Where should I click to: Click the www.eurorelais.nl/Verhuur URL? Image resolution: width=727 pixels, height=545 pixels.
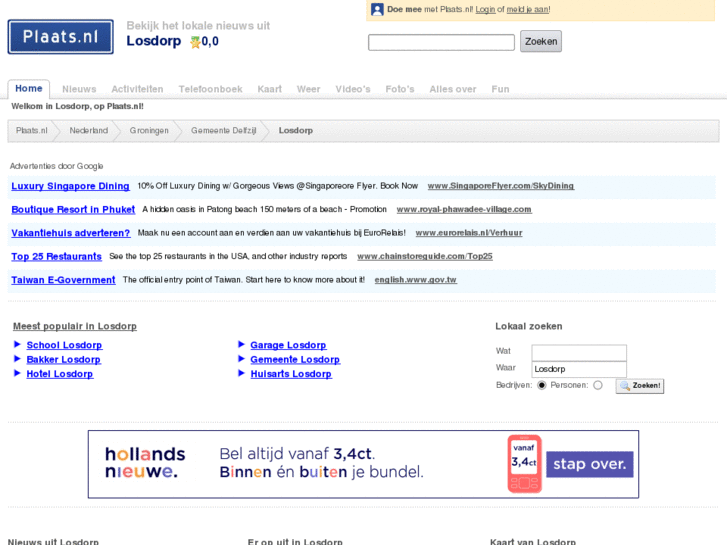click(x=469, y=233)
